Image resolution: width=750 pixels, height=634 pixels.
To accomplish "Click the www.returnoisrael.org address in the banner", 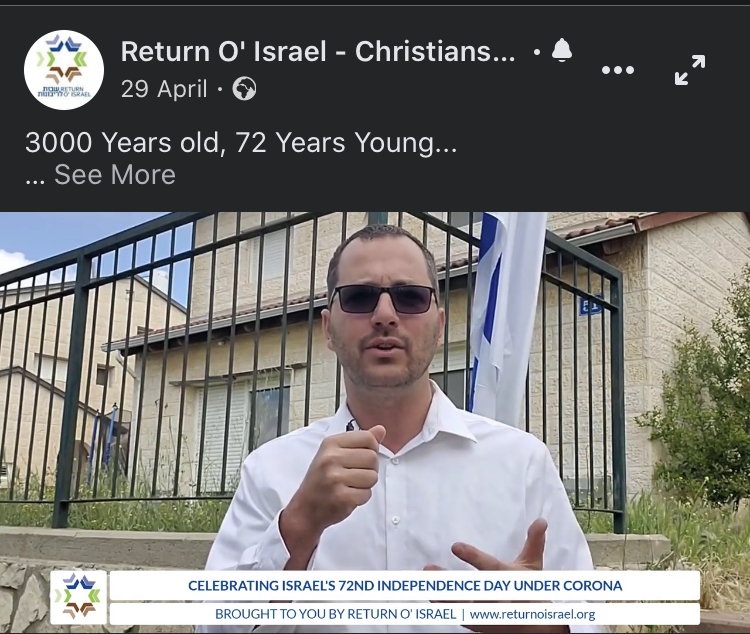I will pyautogui.click(x=532, y=614).
